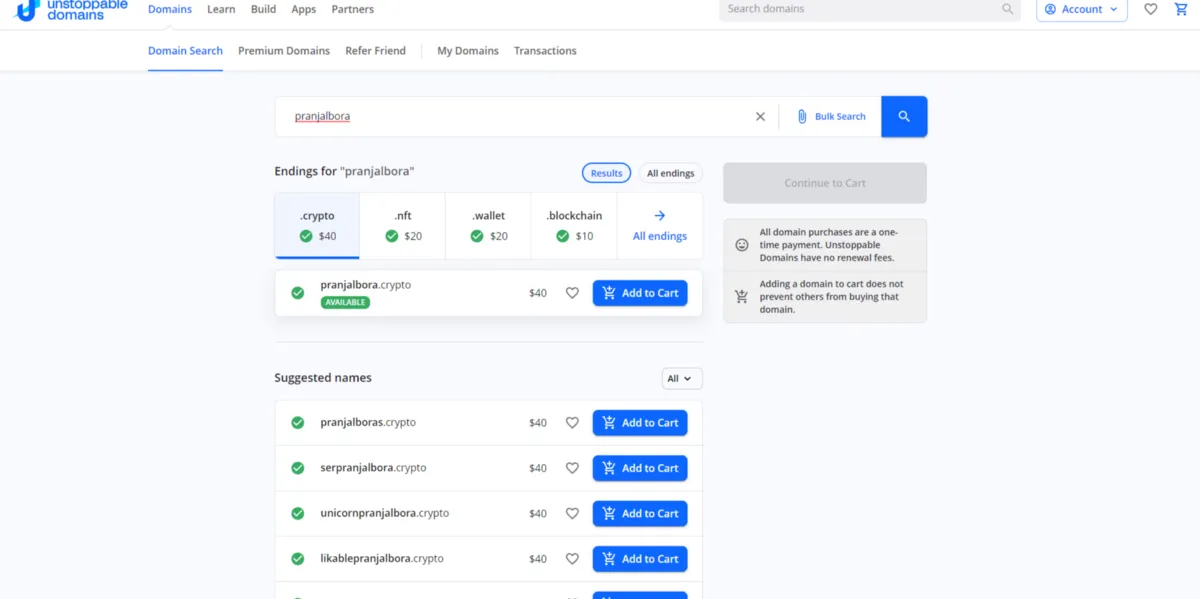Open the Domains menu
The height and width of the screenshot is (599, 1200).
(170, 9)
